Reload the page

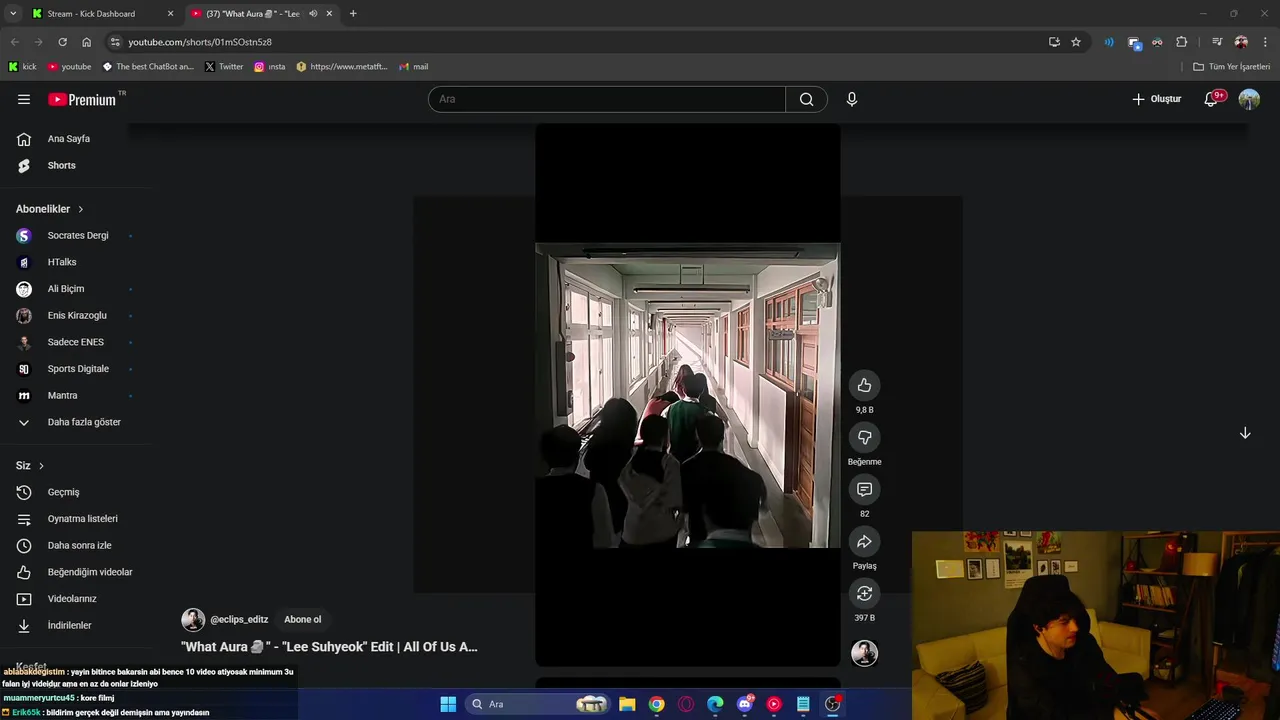62,42
